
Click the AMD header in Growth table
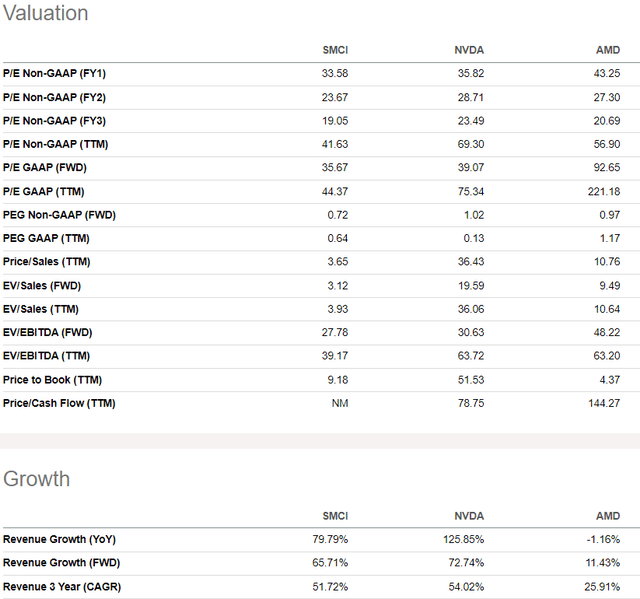pos(608,516)
